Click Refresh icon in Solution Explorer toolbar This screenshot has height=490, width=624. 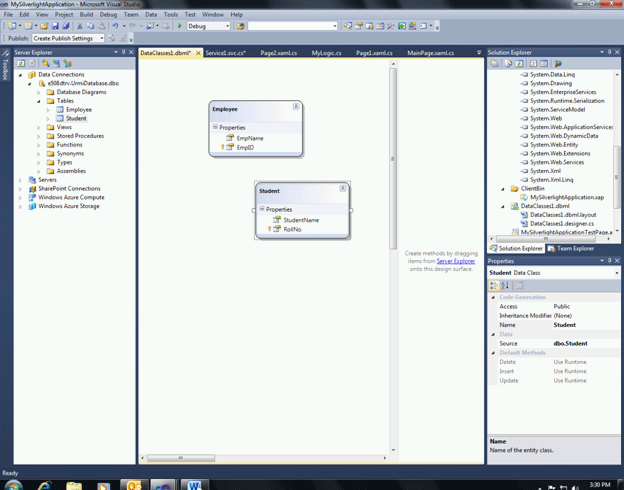click(519, 63)
